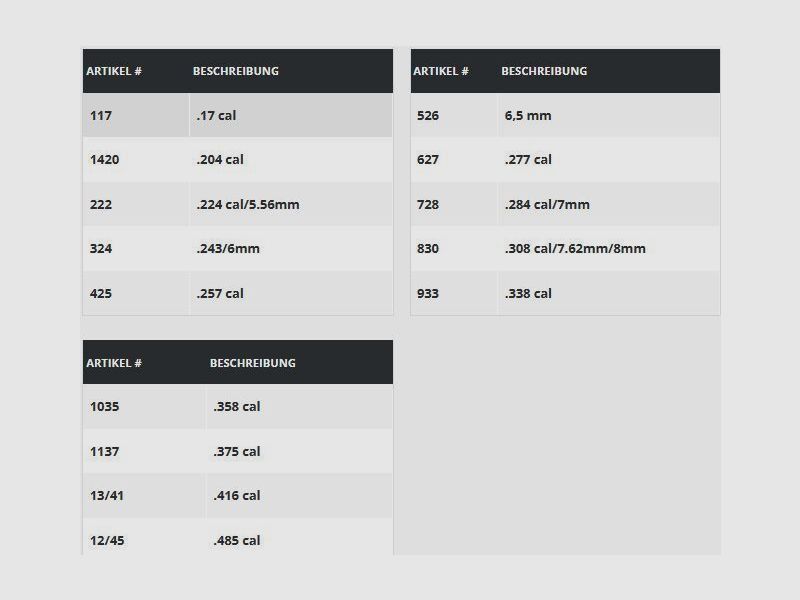Viewport: 800px width, 600px height.
Task: Click the article number 117 cell
Action: 136,115
